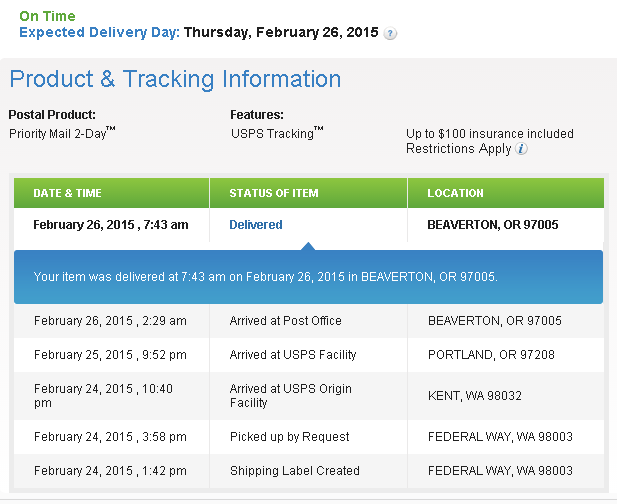617x504 pixels.
Task: Click the PORTLAND, OR 97208 location cell
Action: (x=491, y=355)
